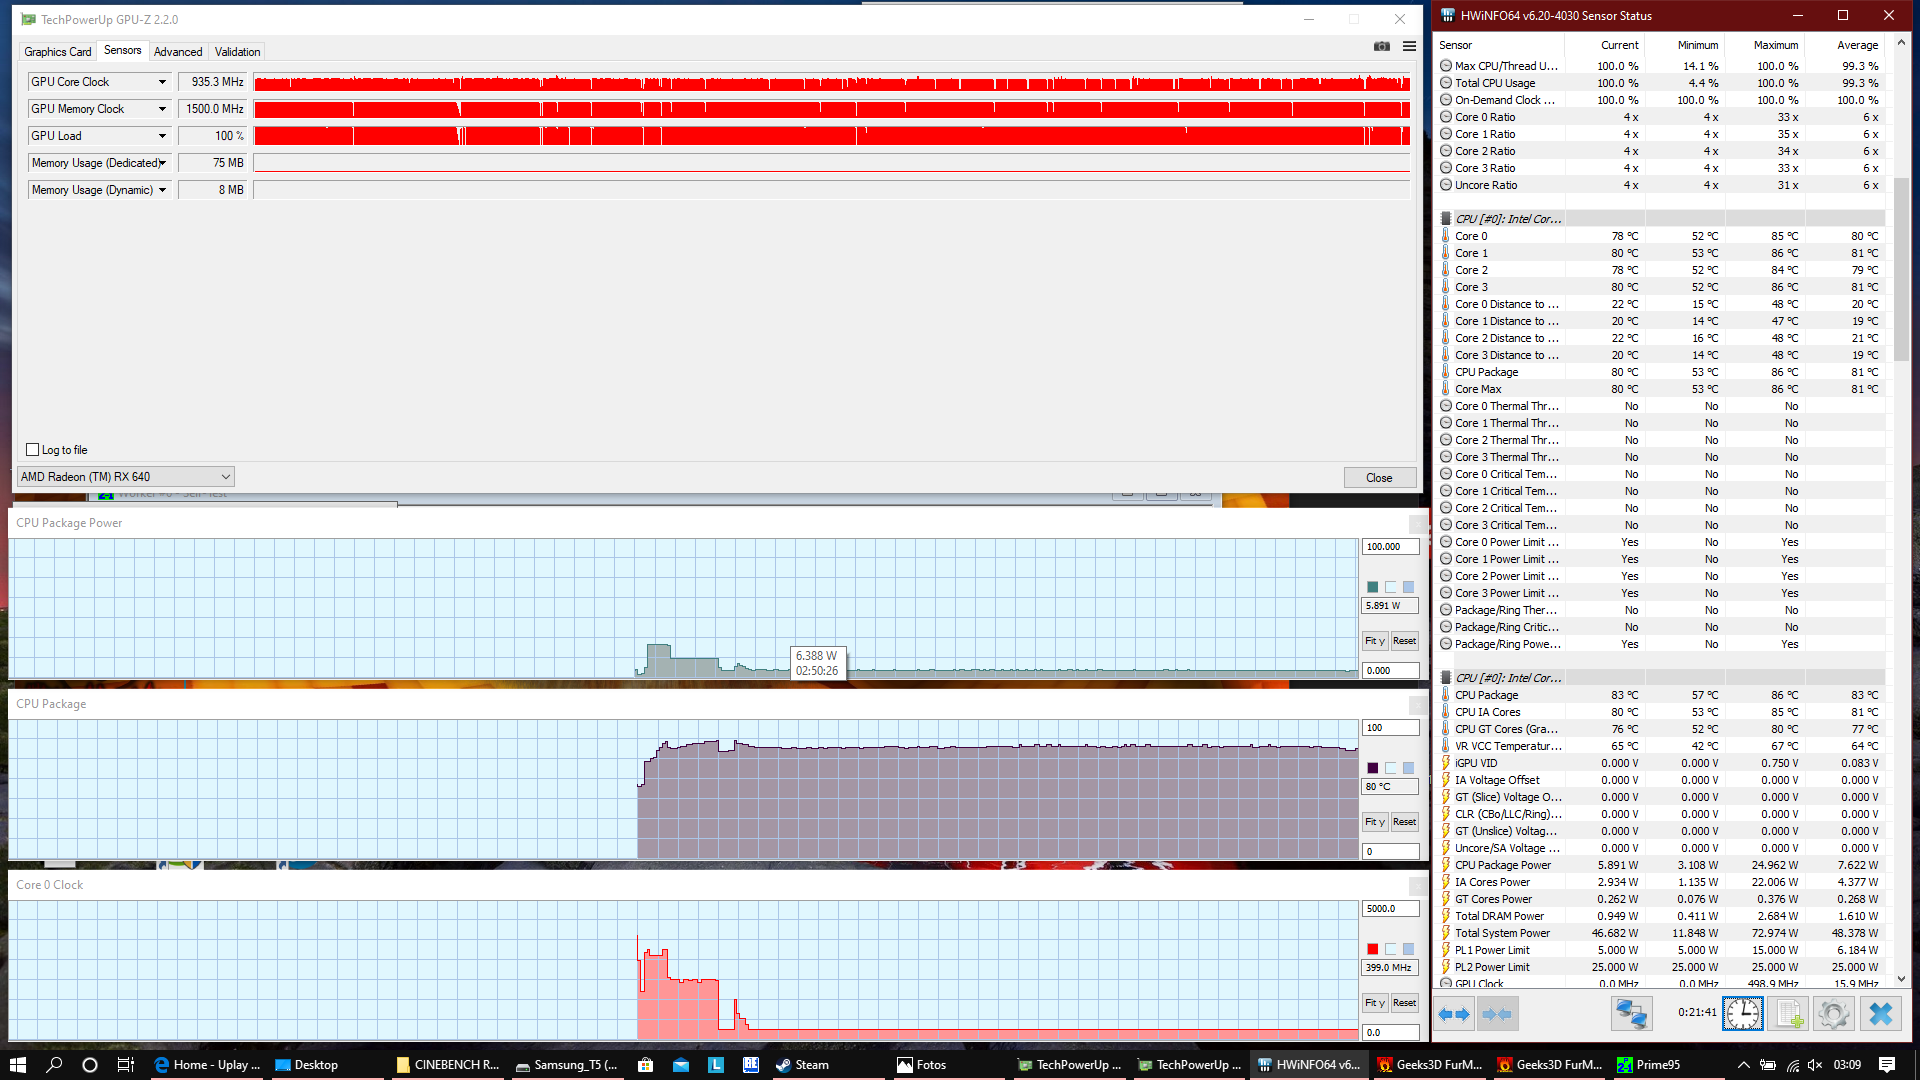Open the GPU Load sensor dropdown
Image resolution: width=1920 pixels, height=1080 pixels.
162,136
